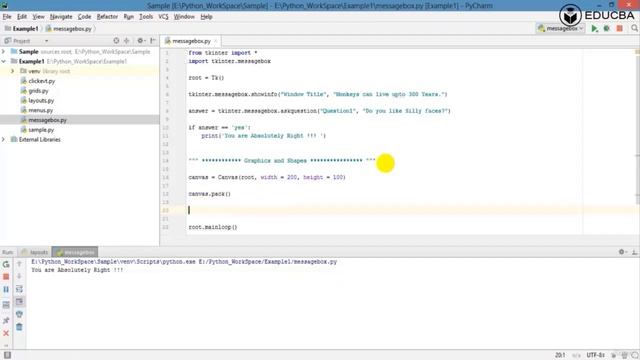Pause output in the Run panel
The image size is (640, 360).
click(x=6, y=289)
